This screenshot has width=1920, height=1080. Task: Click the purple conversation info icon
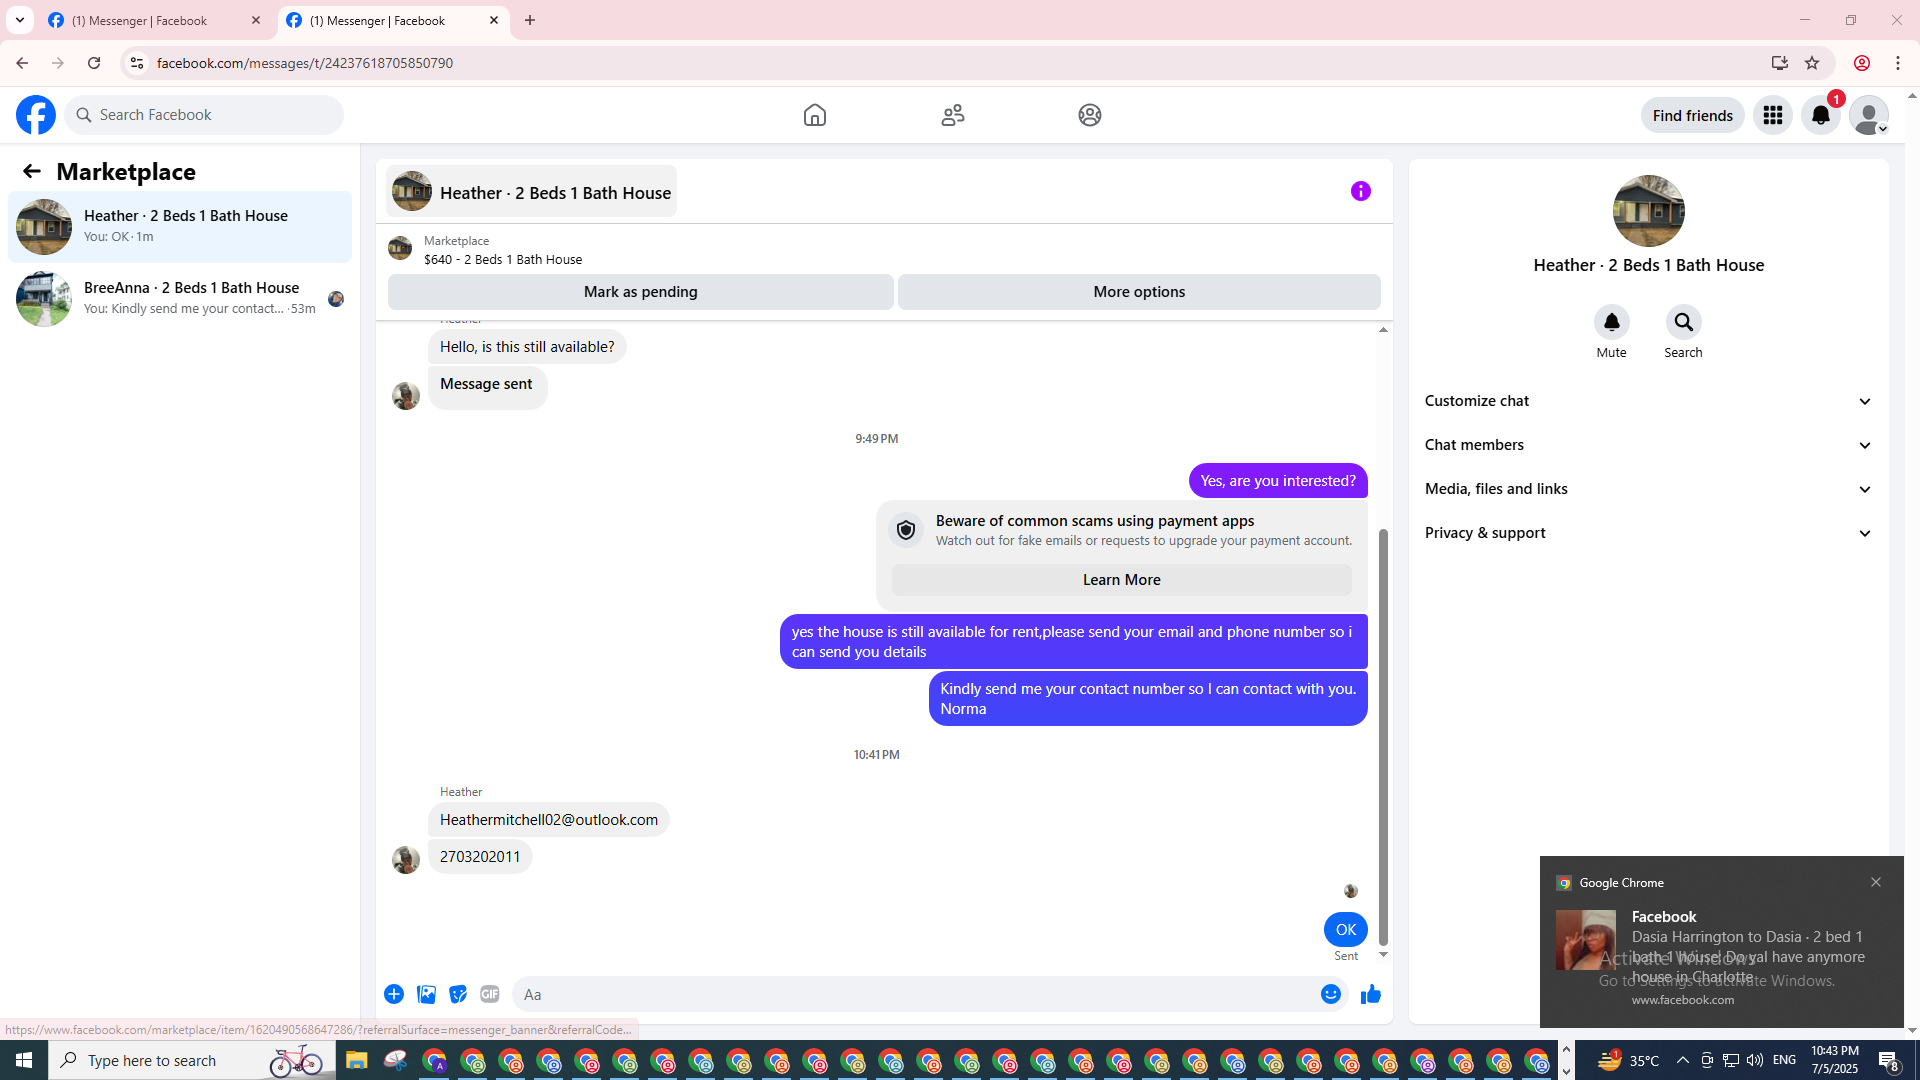(1360, 191)
